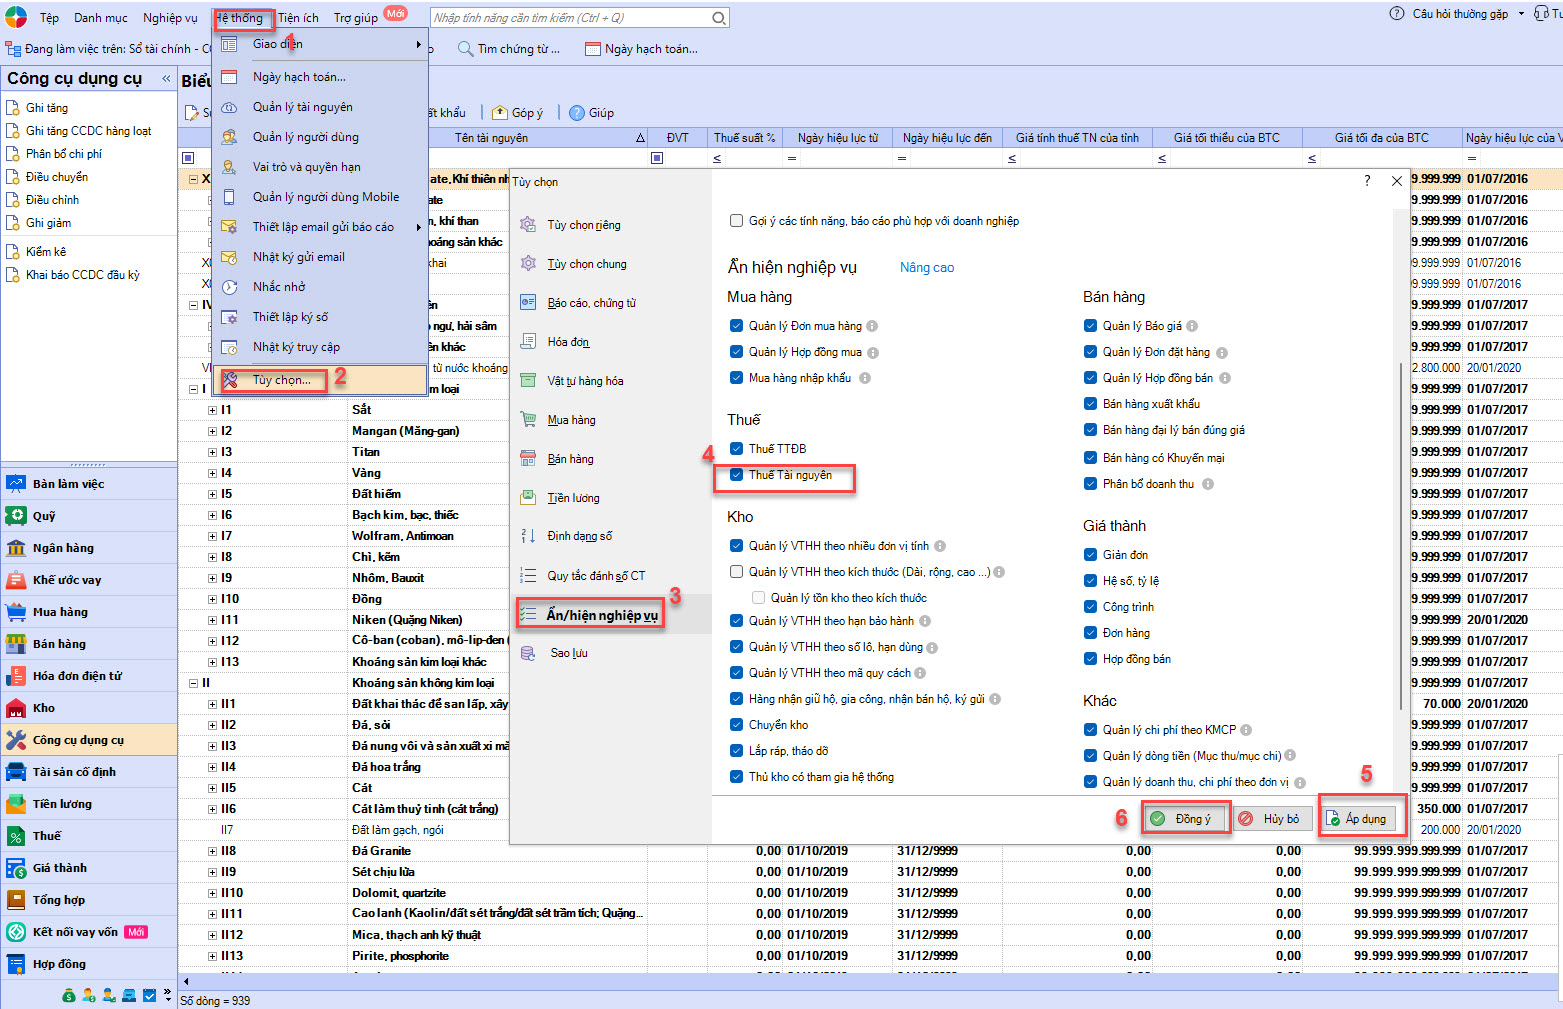Click the Góp ý feedback icon

click(500, 113)
